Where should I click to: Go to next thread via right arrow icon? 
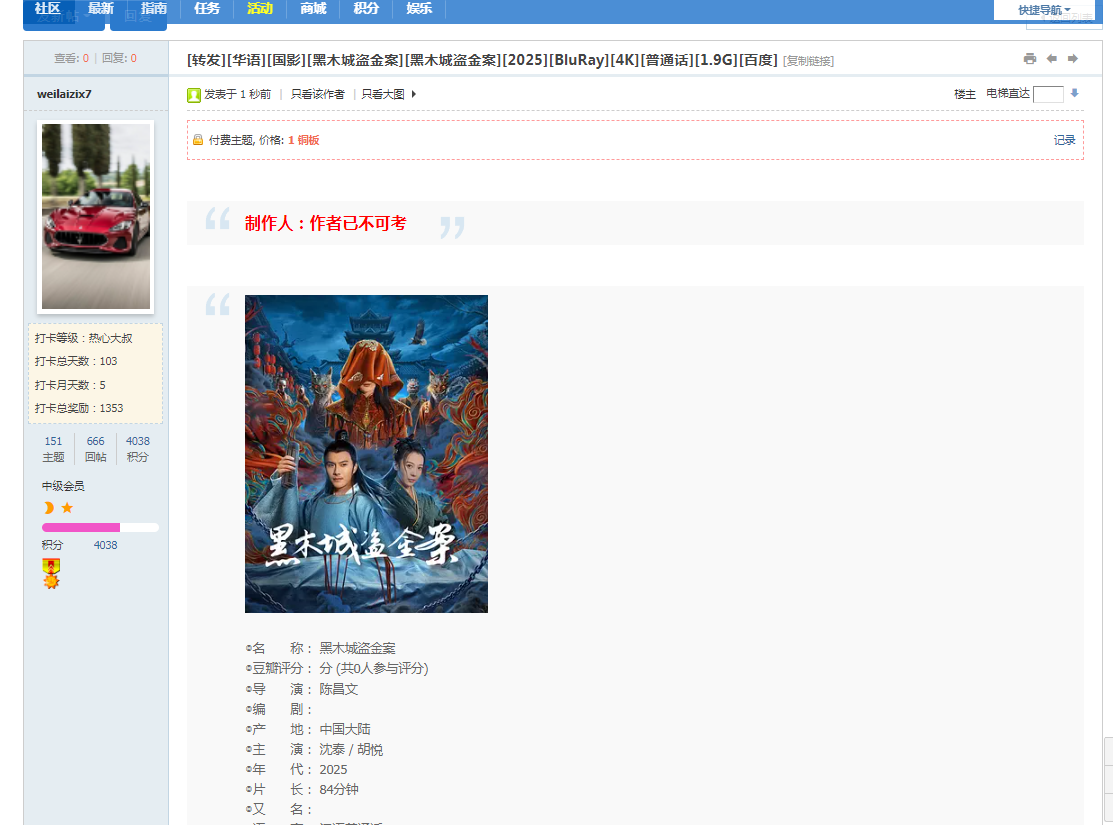(x=1073, y=58)
